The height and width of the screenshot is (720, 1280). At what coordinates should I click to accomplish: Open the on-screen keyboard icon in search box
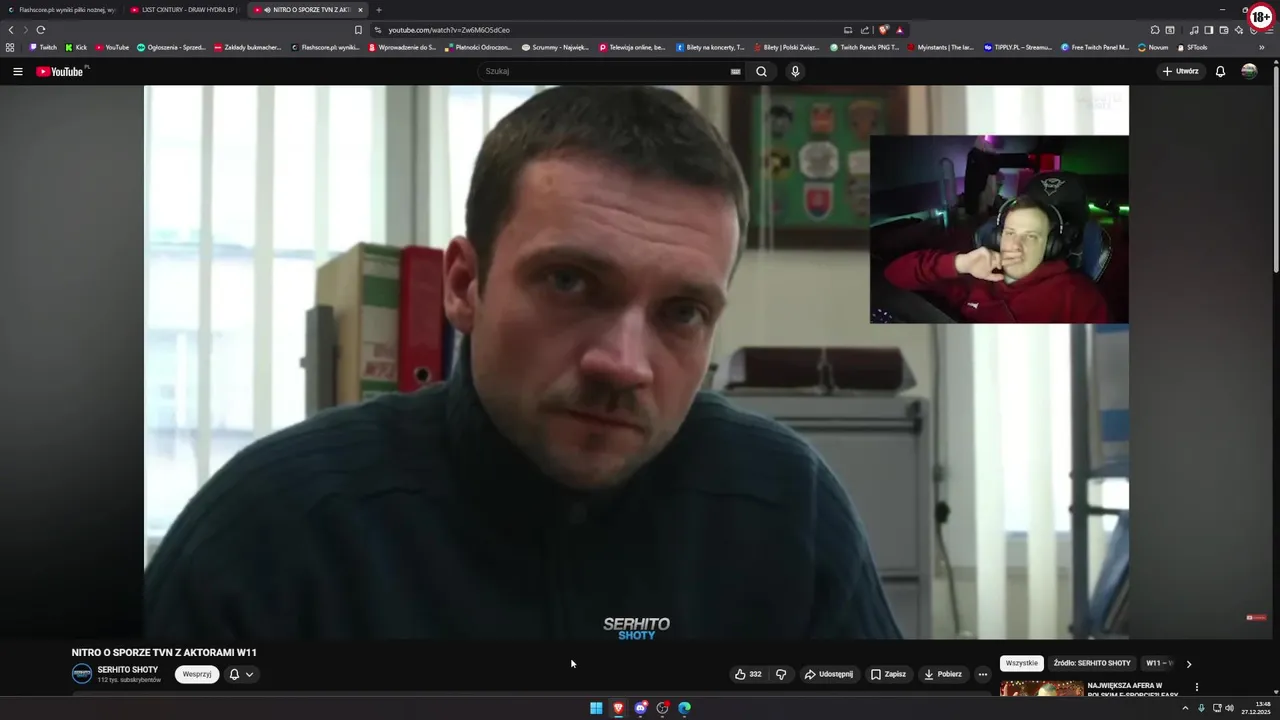click(735, 71)
